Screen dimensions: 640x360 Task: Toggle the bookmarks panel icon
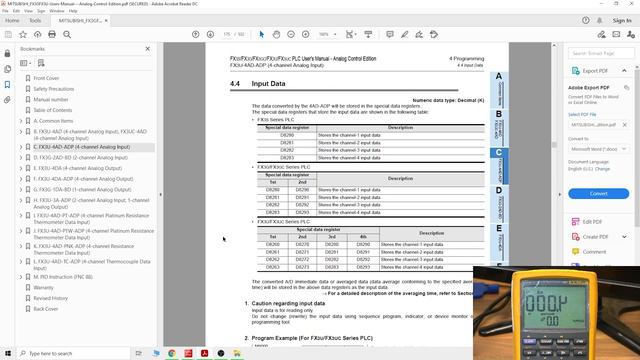(x=7, y=84)
